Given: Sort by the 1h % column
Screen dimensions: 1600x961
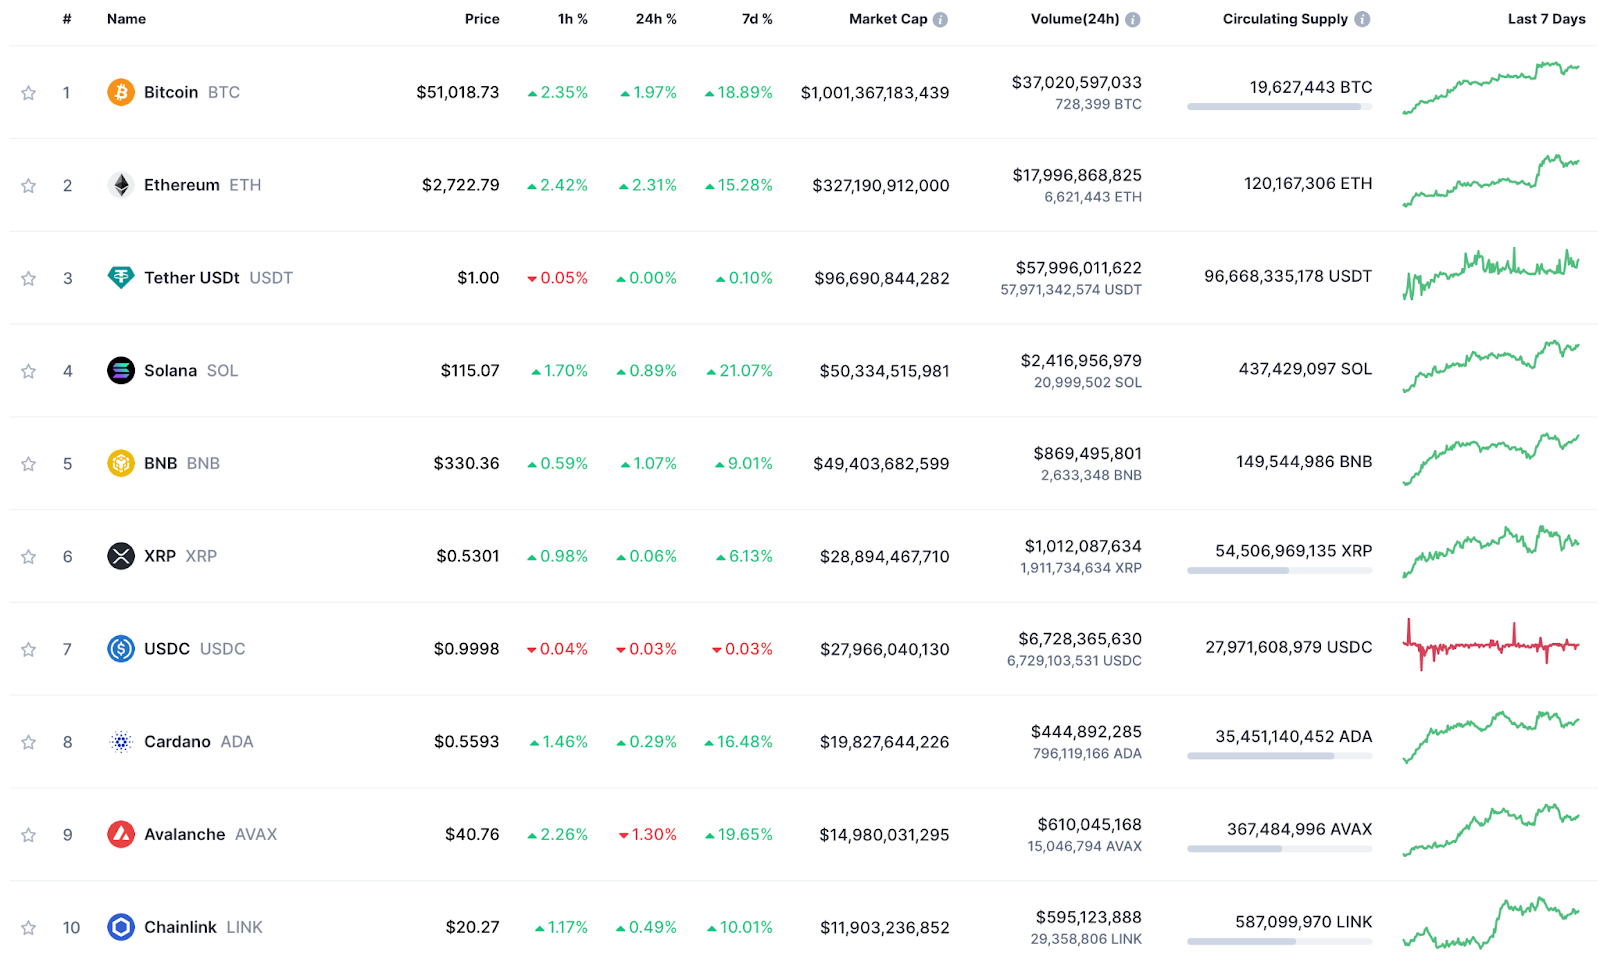Looking at the screenshot, I should (573, 19).
